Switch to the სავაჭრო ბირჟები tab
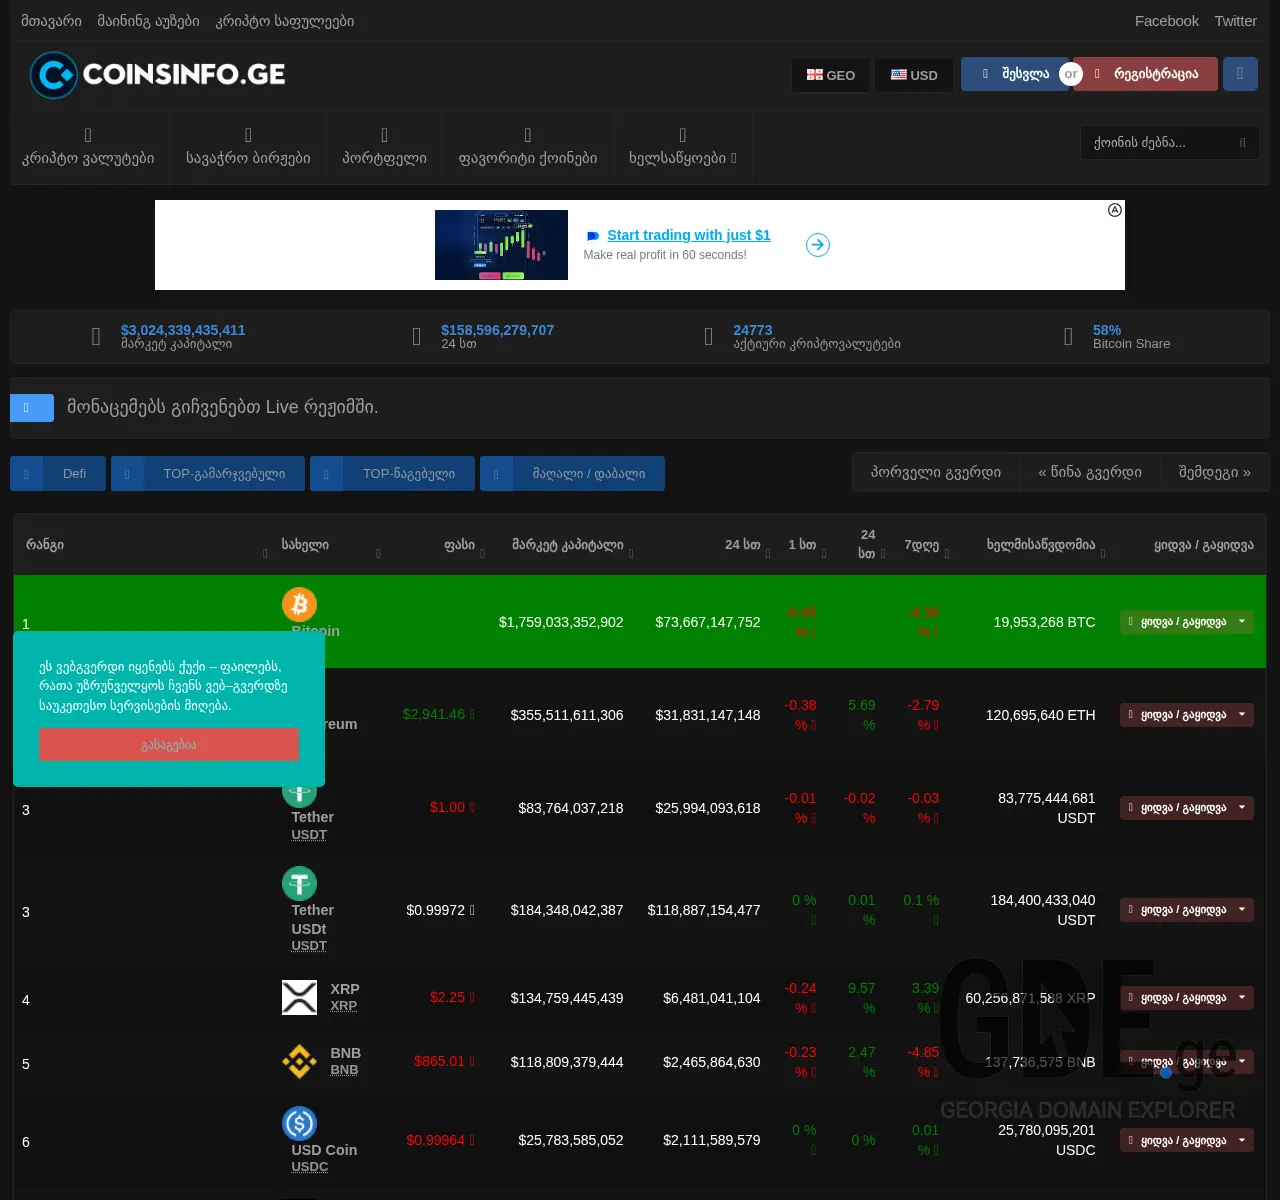 tap(248, 147)
